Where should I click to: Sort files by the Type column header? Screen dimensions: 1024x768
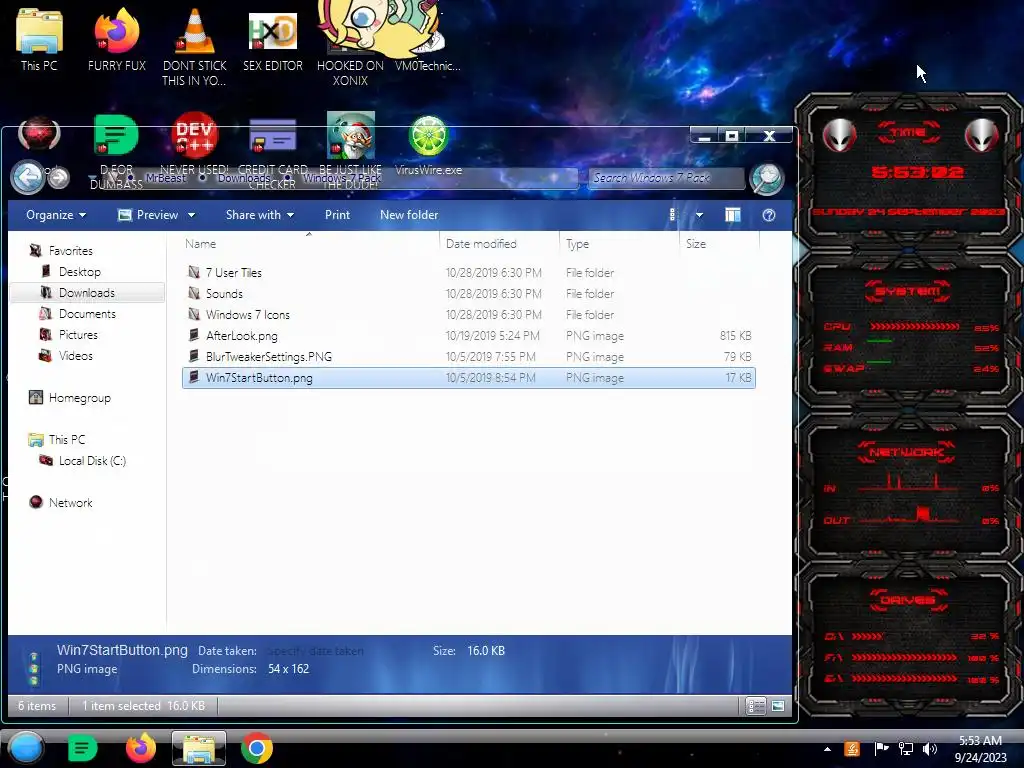(x=577, y=244)
